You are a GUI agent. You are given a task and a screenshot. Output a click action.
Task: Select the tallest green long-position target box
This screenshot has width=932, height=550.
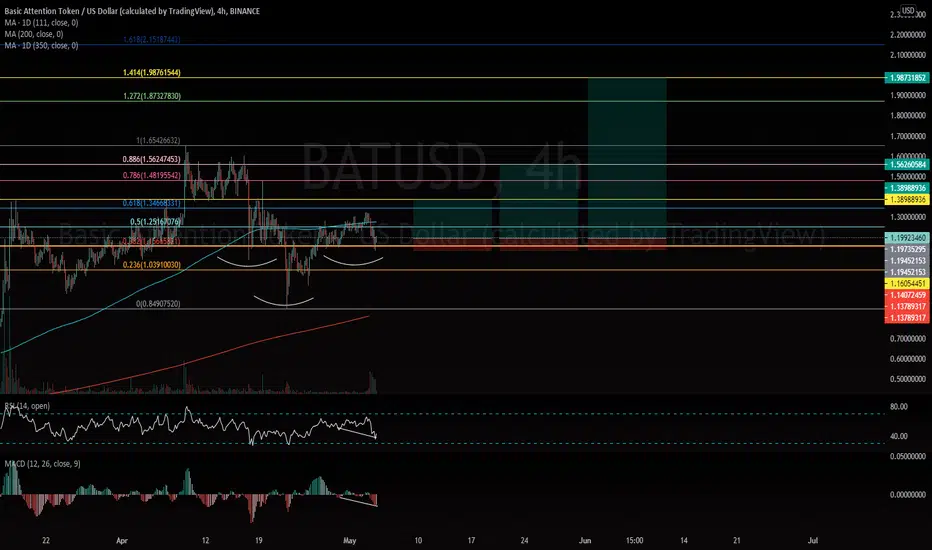point(627,158)
